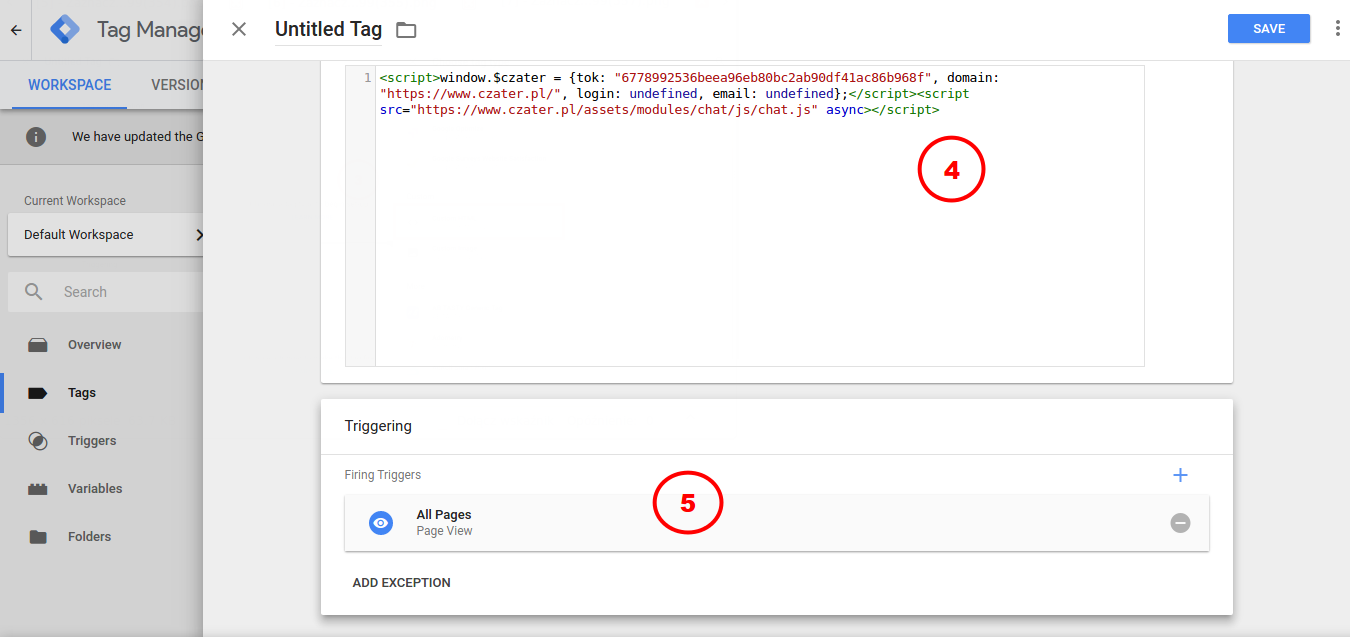Click the Folders icon in sidebar
The height and width of the screenshot is (637, 1350).
pyautogui.click(x=38, y=537)
